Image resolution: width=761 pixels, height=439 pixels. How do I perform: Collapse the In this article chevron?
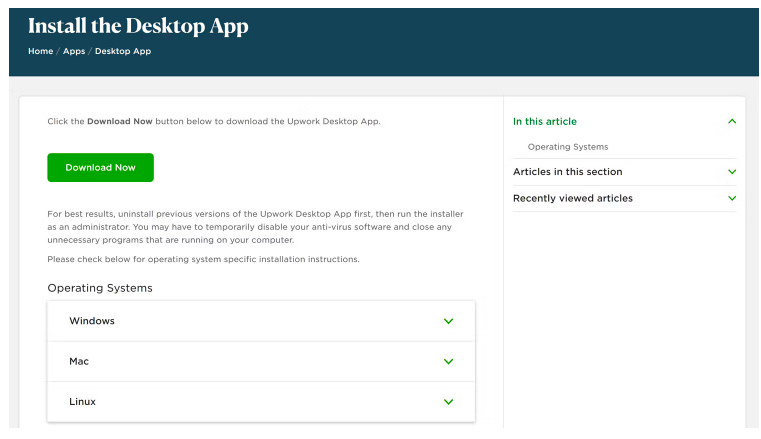(732, 121)
